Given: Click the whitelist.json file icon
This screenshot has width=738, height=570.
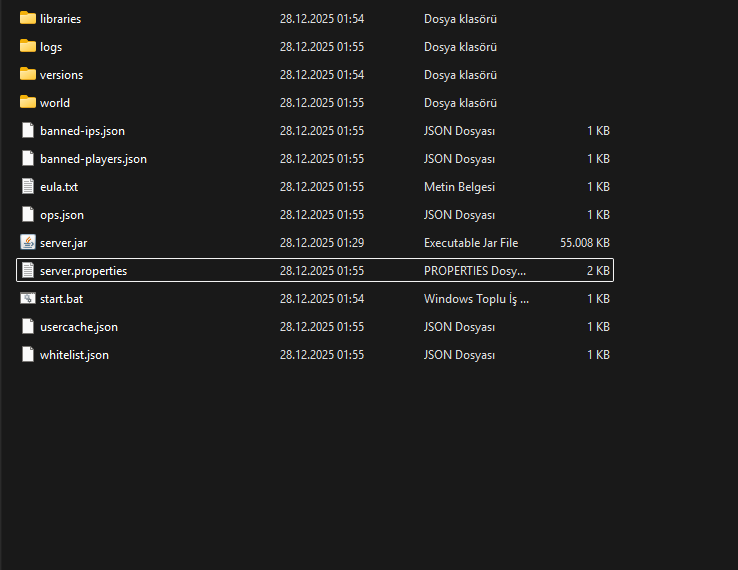Looking at the screenshot, I should click(x=28, y=354).
